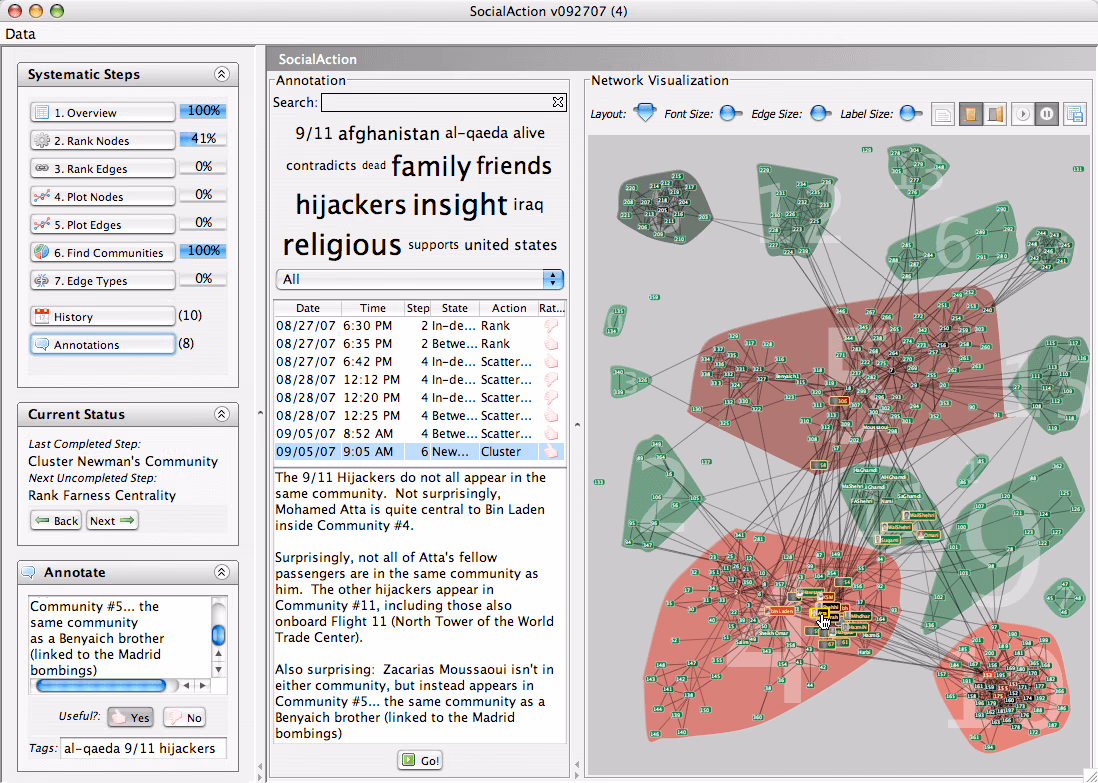Click the play layout animation button
The height and width of the screenshot is (783, 1098).
click(1023, 113)
